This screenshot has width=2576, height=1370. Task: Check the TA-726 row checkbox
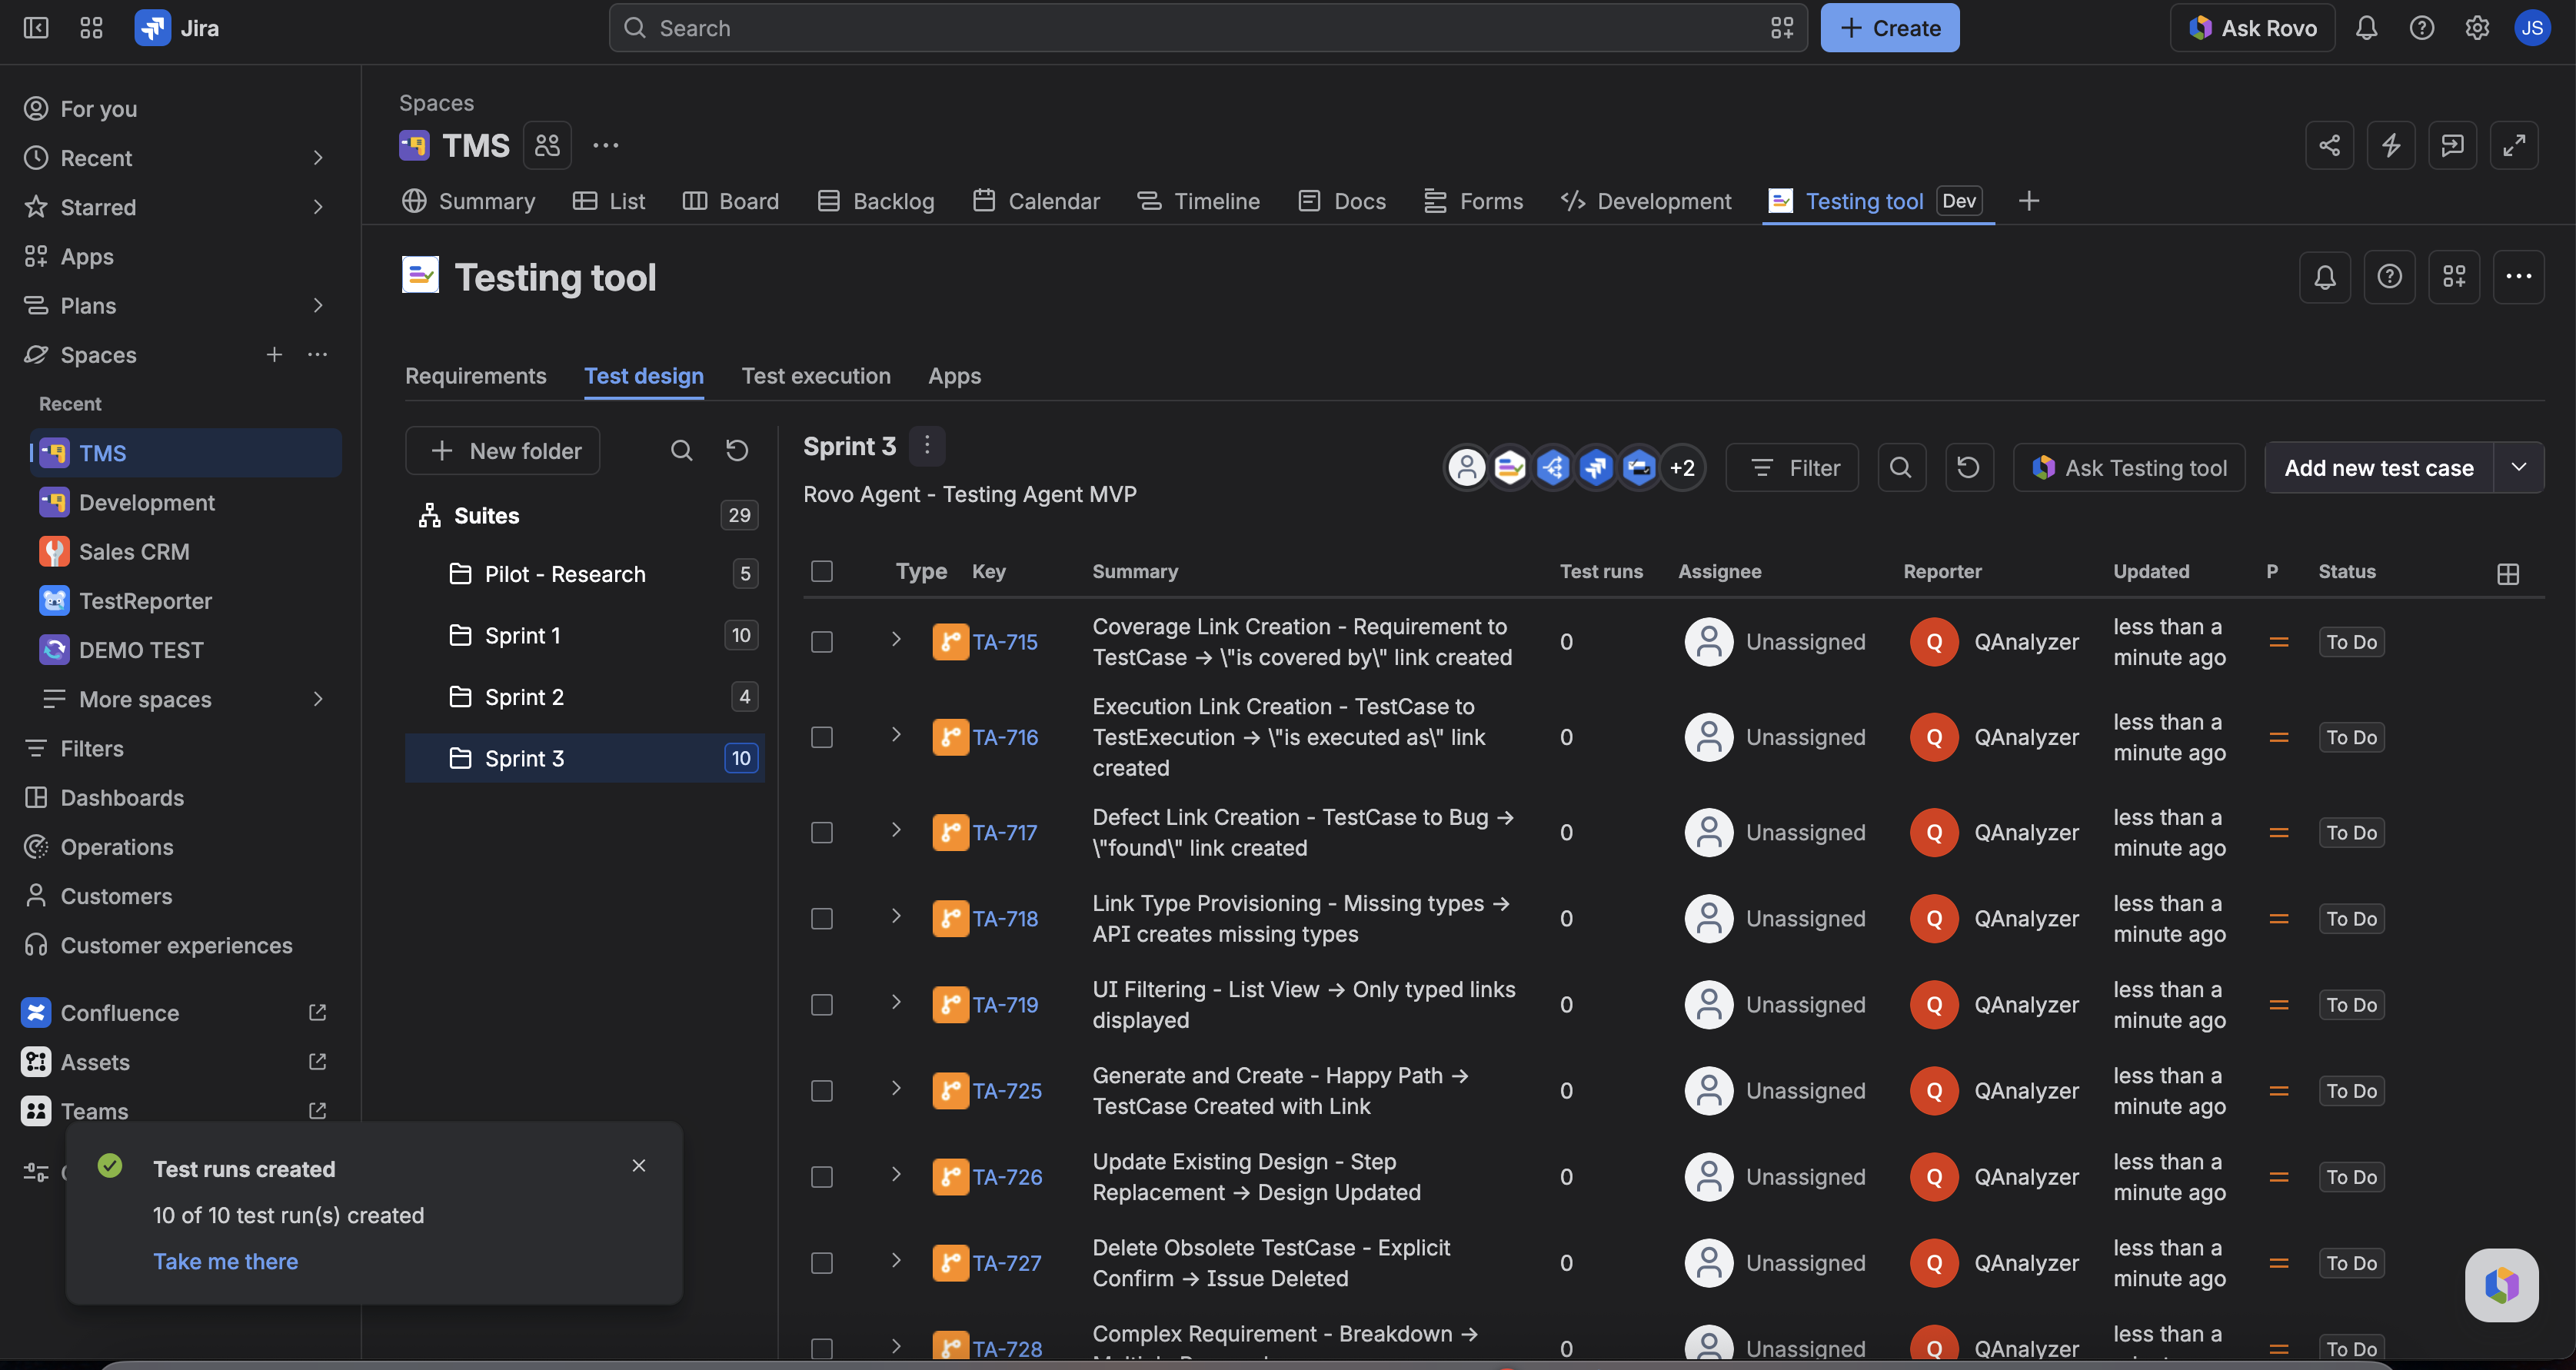coord(822,1177)
